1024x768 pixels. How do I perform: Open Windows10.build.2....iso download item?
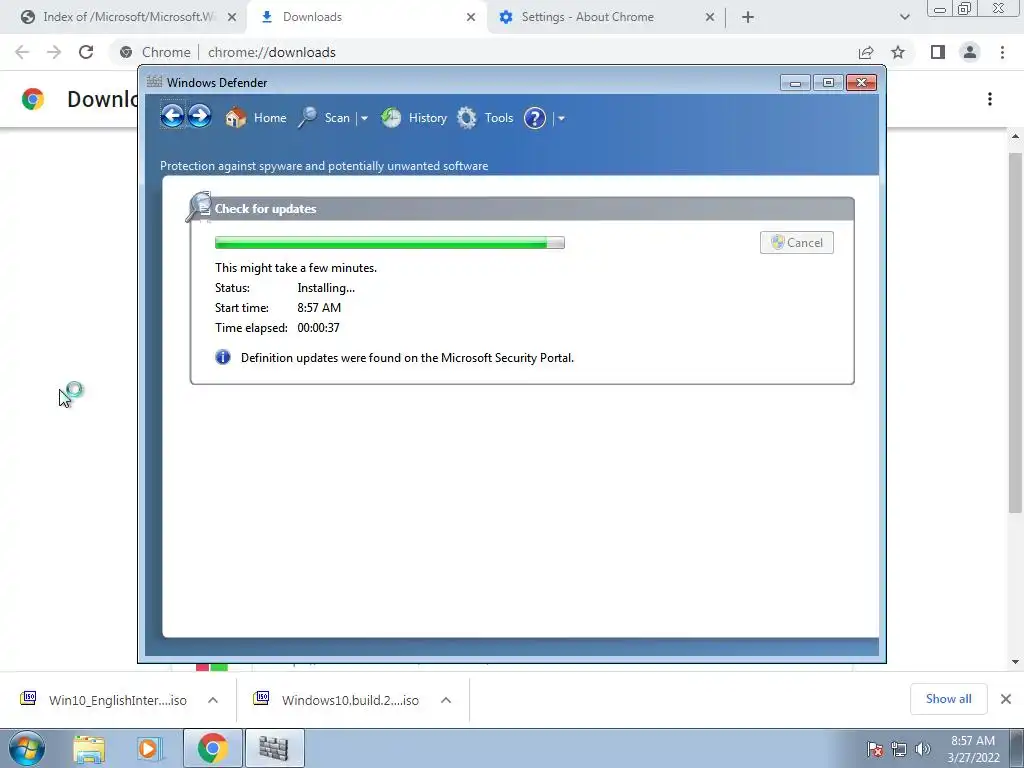338,700
